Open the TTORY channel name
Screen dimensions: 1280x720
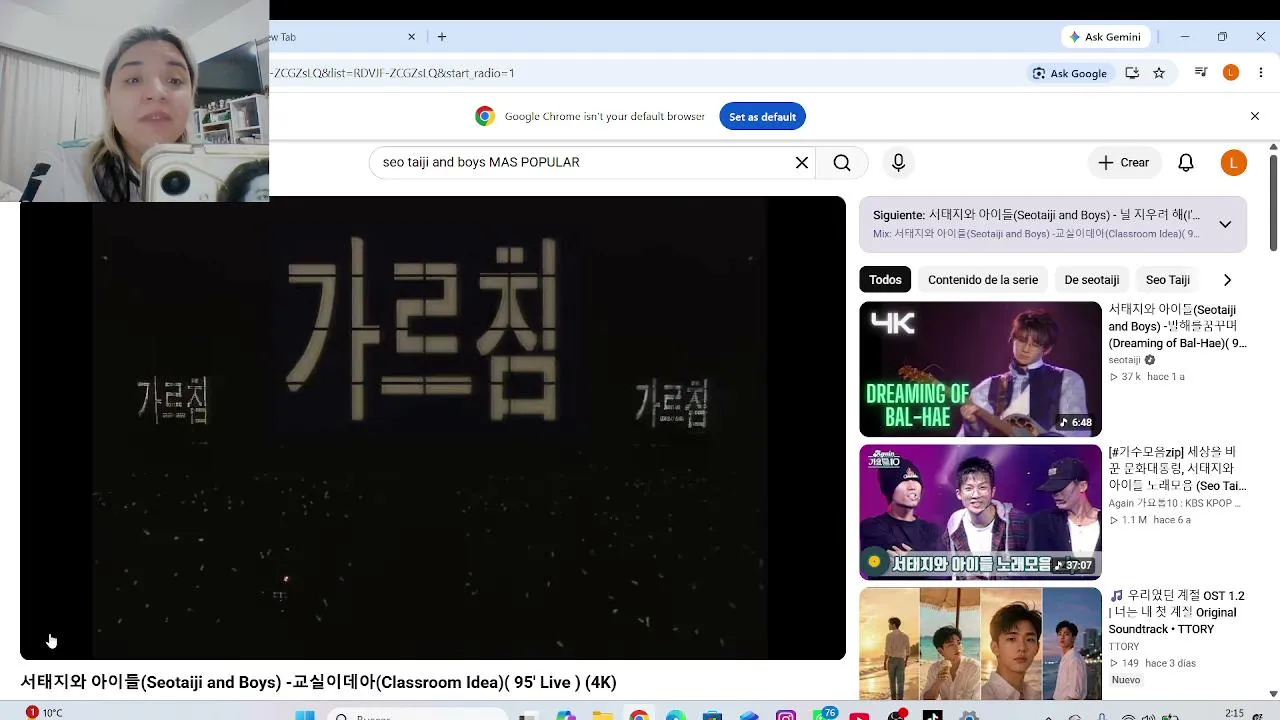point(1124,646)
